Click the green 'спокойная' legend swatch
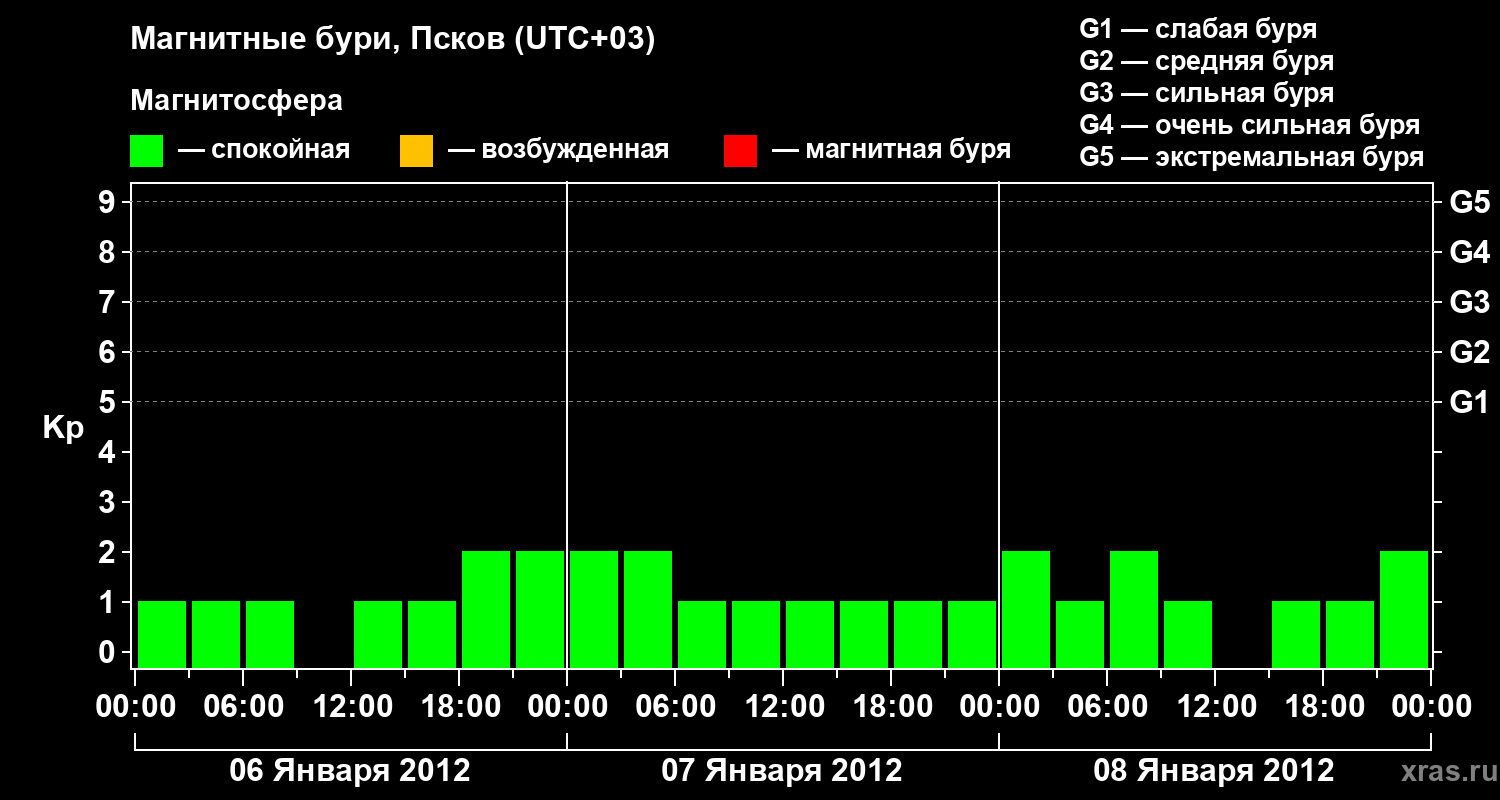Screen dimensions: 1500x800 click(x=147, y=151)
